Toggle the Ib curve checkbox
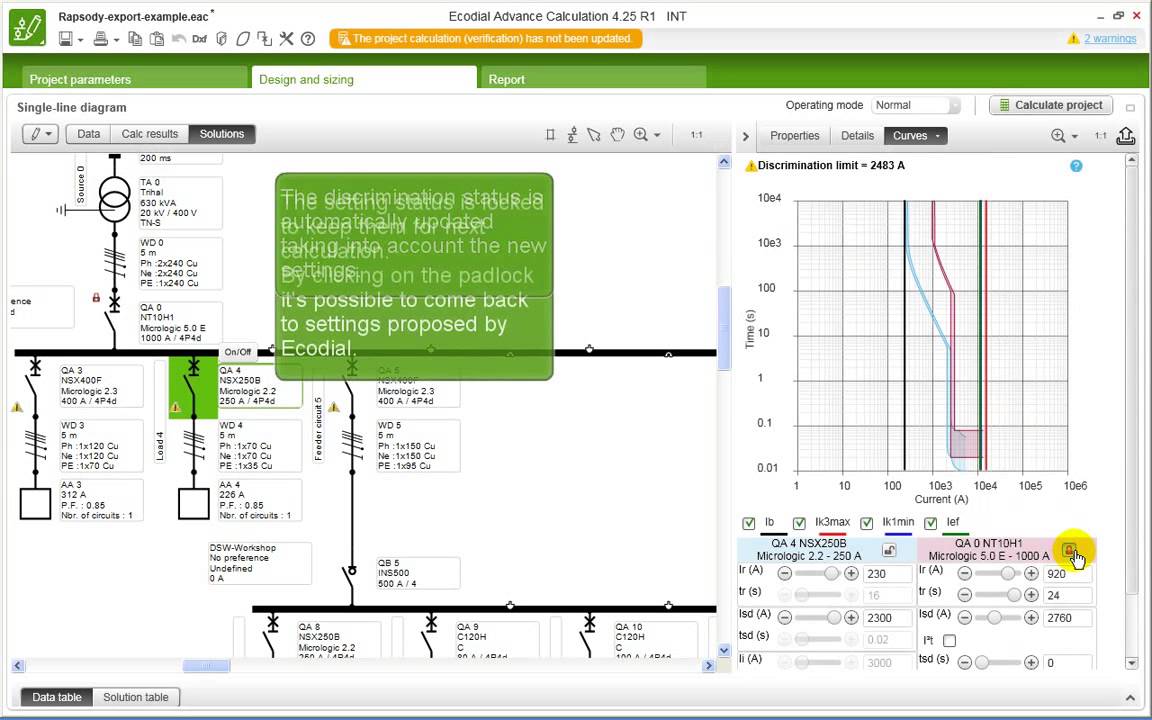 [x=749, y=523]
